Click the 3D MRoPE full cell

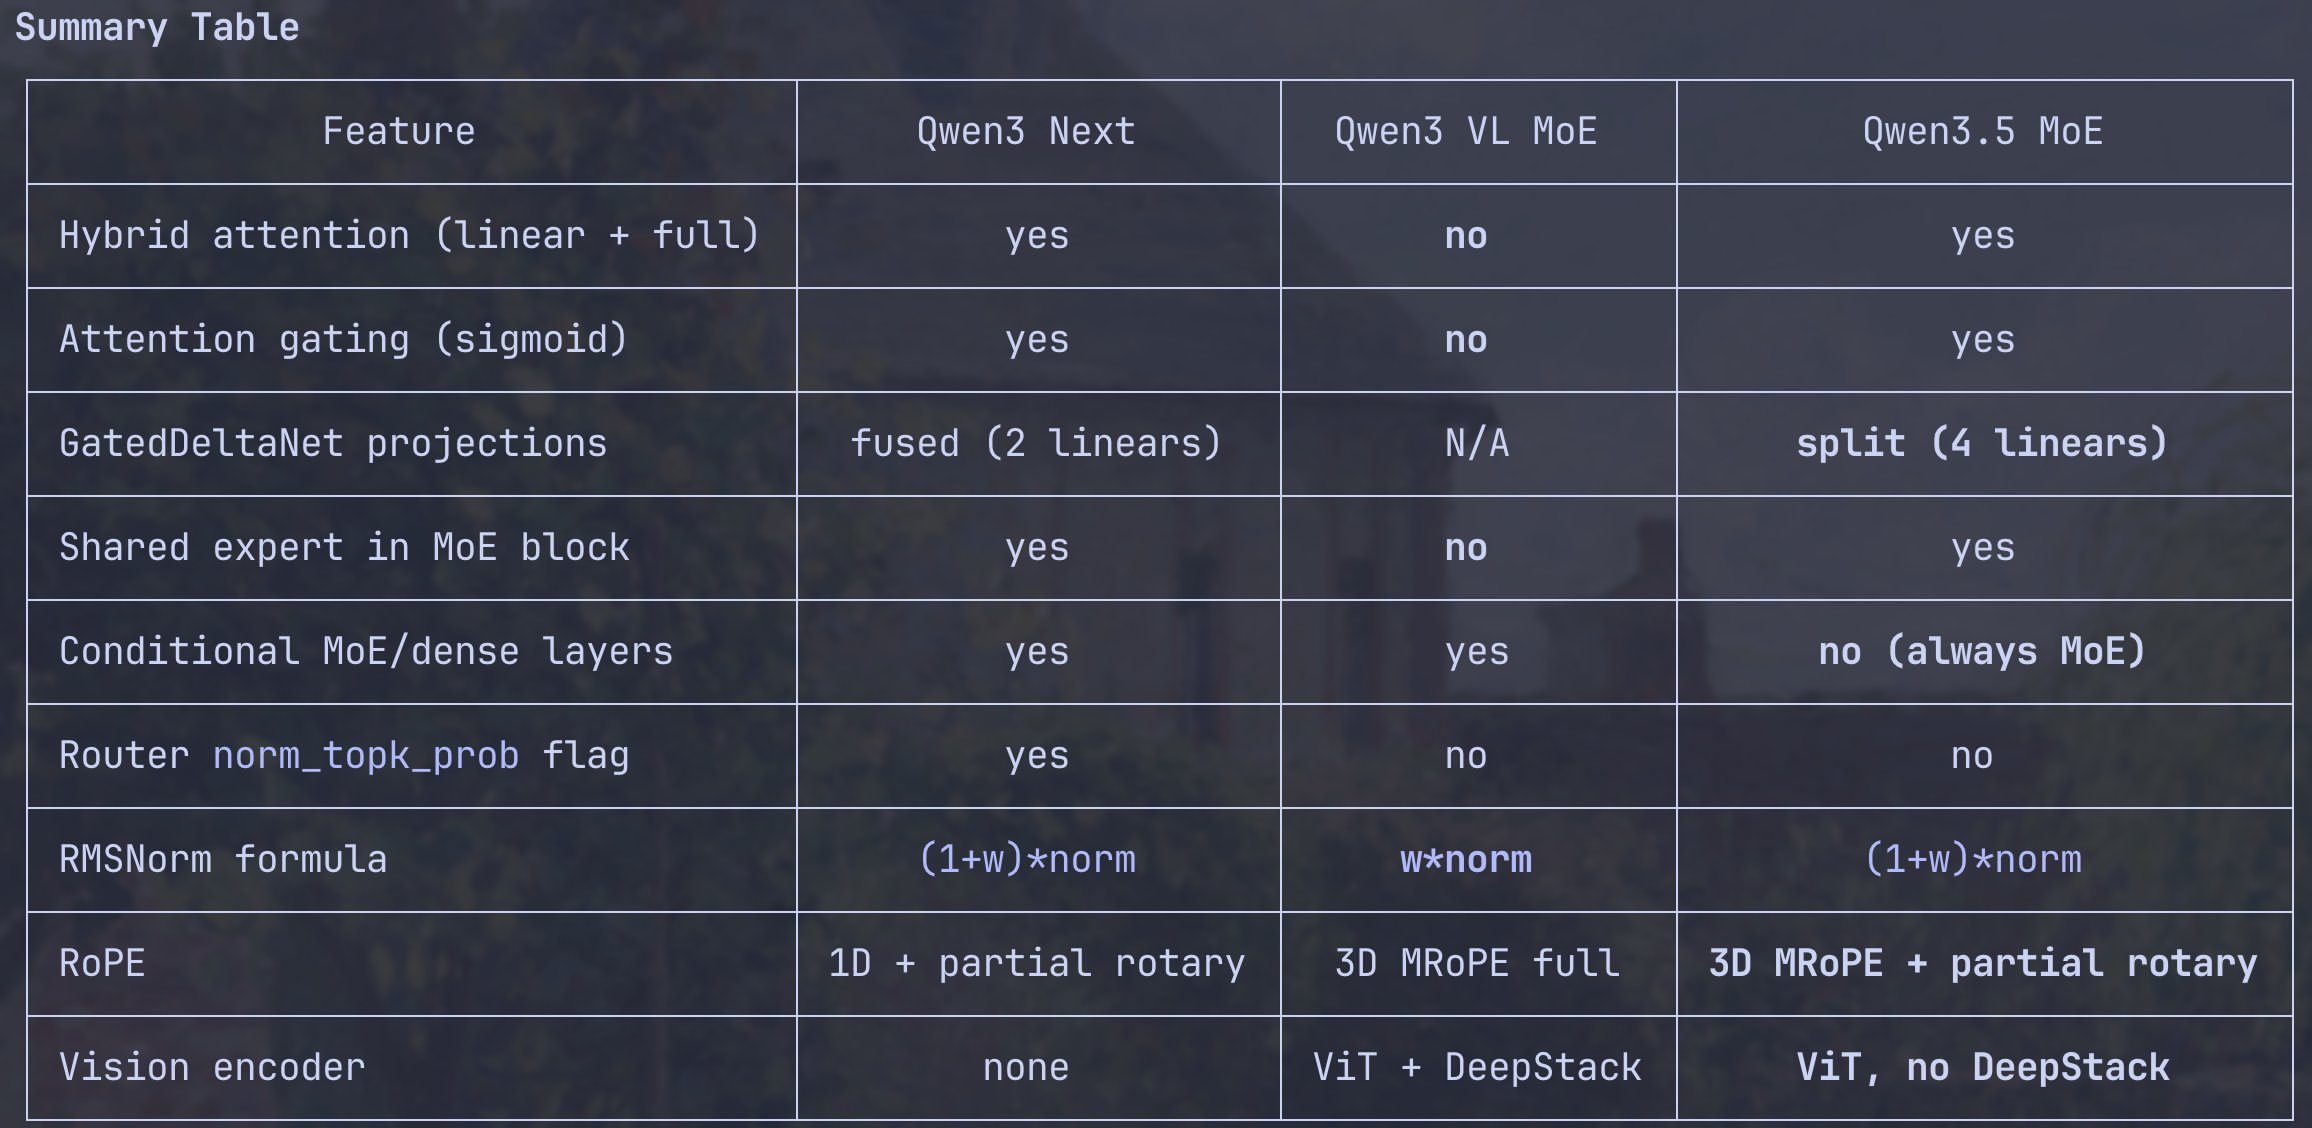pos(1477,963)
